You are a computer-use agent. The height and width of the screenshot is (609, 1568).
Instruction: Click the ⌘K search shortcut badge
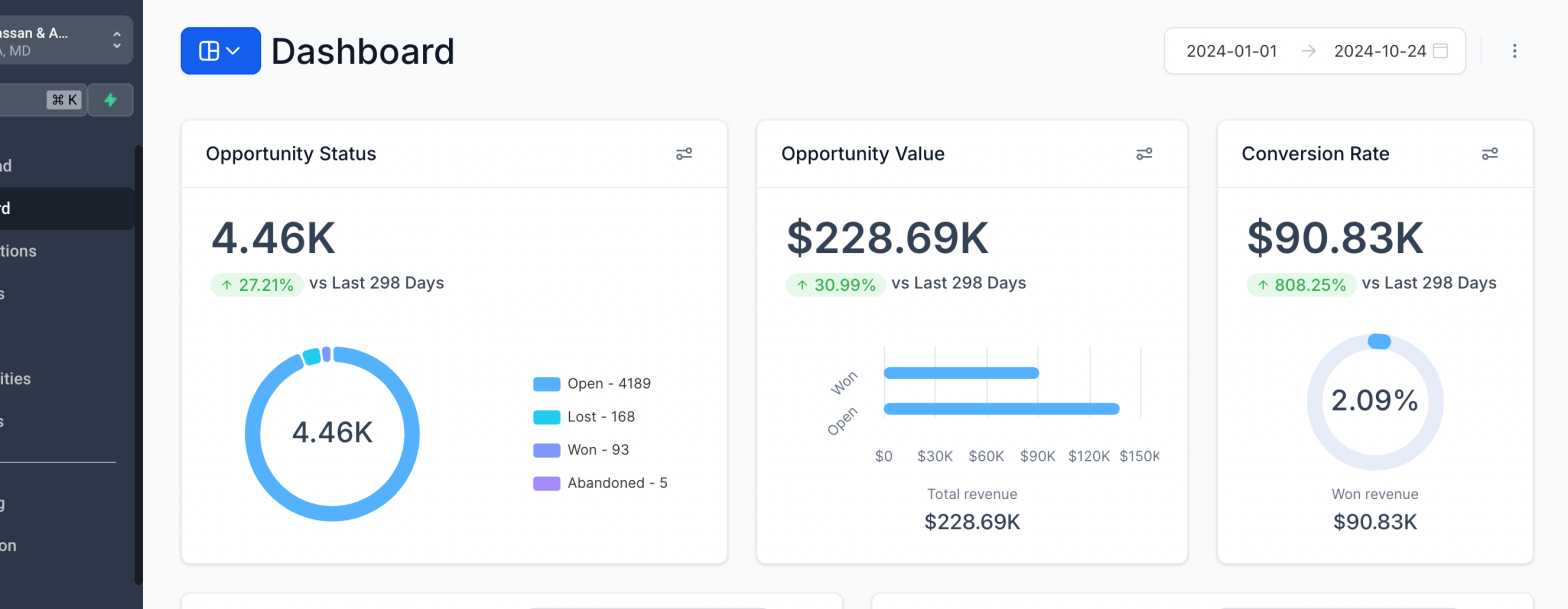click(x=64, y=100)
